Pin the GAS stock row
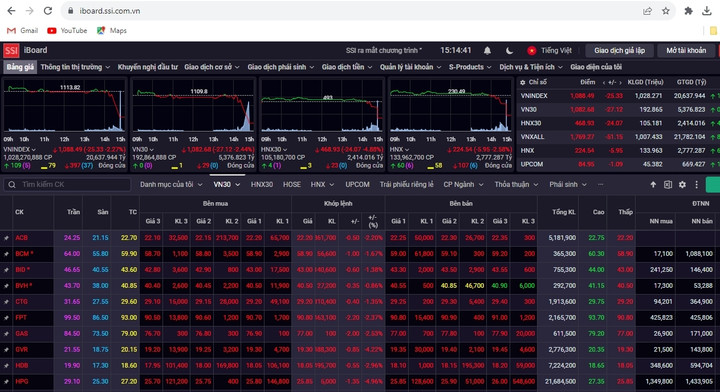This screenshot has width=720, height=392. [x=6, y=334]
